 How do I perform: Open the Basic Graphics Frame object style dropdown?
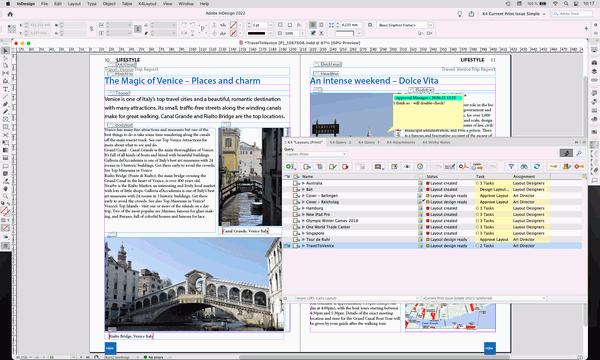[430, 25]
